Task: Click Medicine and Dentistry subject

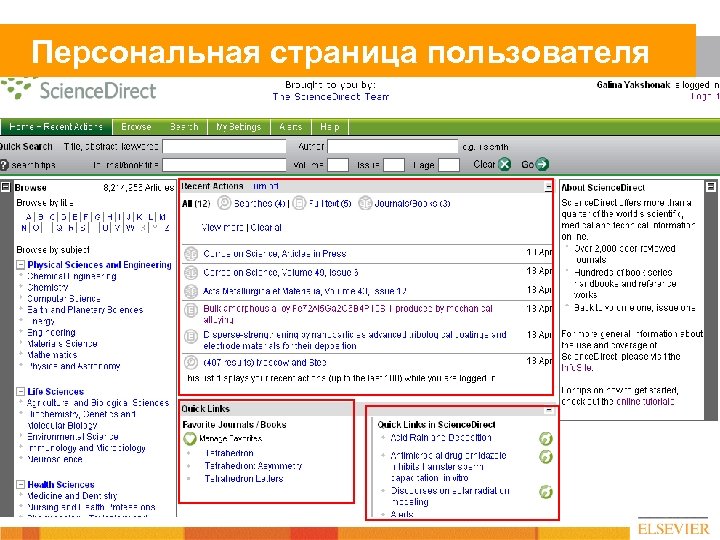Action: [72, 496]
